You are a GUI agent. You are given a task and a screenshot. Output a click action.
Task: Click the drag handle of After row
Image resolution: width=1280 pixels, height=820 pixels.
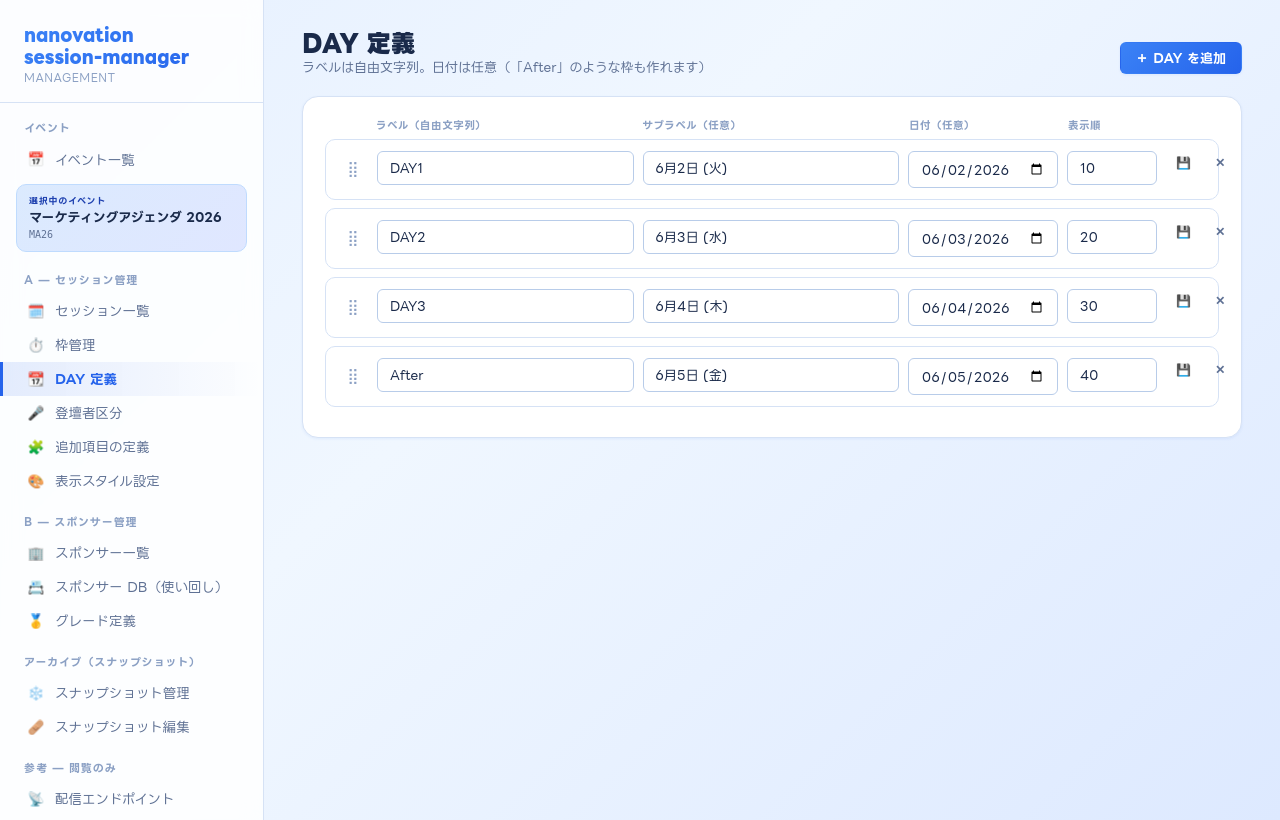(352, 377)
